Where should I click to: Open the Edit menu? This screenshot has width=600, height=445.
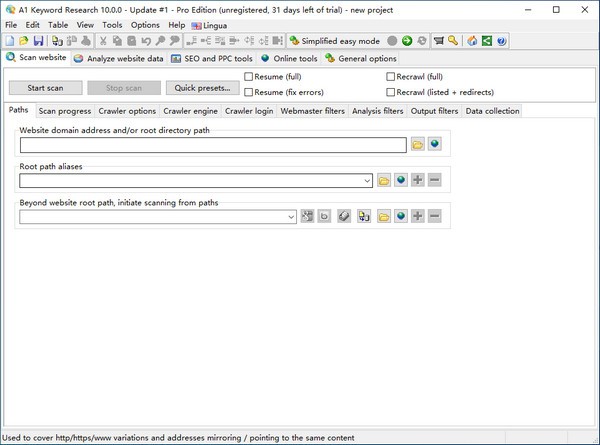[33, 25]
